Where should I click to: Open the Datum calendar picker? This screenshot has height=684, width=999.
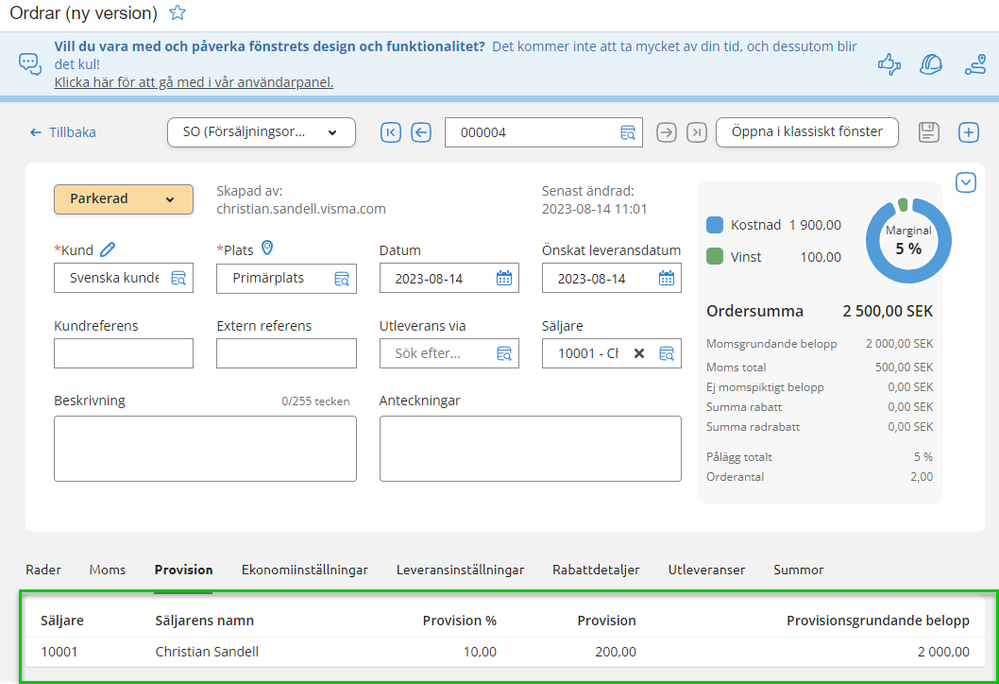click(x=504, y=278)
